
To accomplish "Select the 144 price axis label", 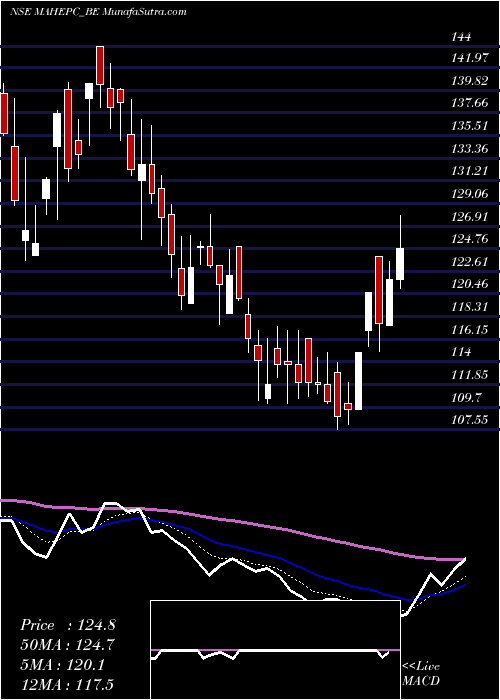I will click(x=461, y=37).
